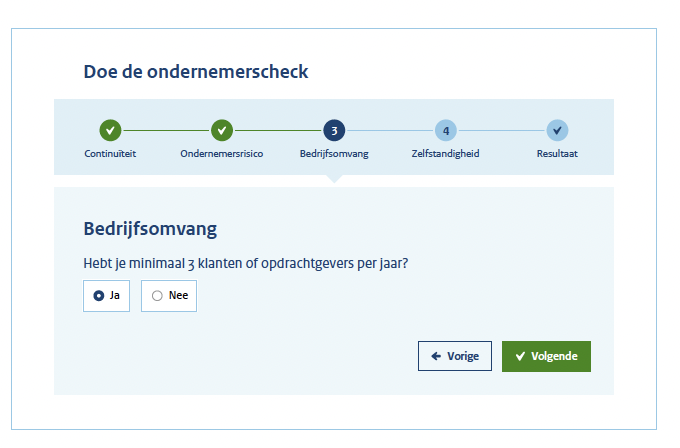The width and height of the screenshot is (680, 448).
Task: Jump to the Zelfstandigheid step label
Action: click(x=445, y=154)
